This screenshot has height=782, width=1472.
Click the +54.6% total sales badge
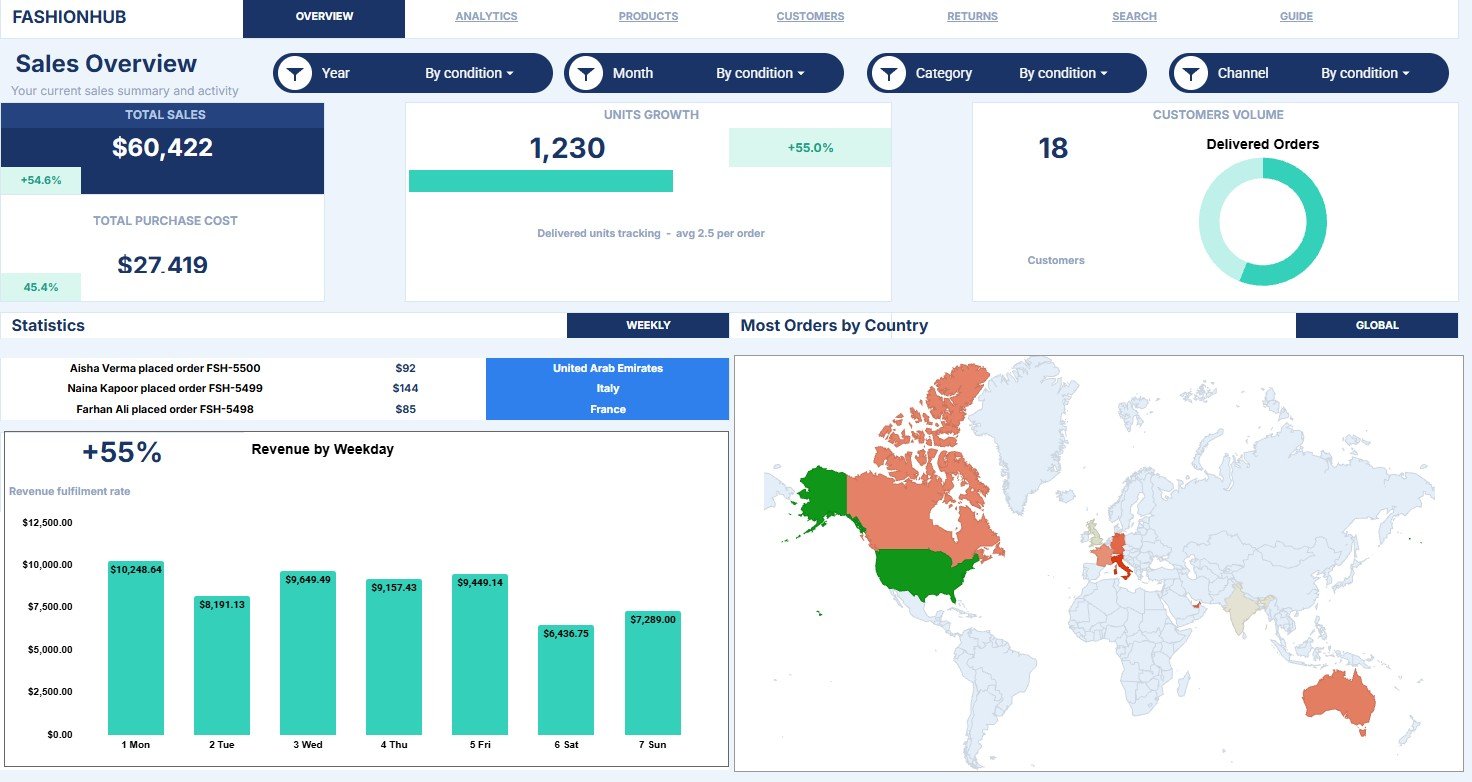(x=41, y=181)
